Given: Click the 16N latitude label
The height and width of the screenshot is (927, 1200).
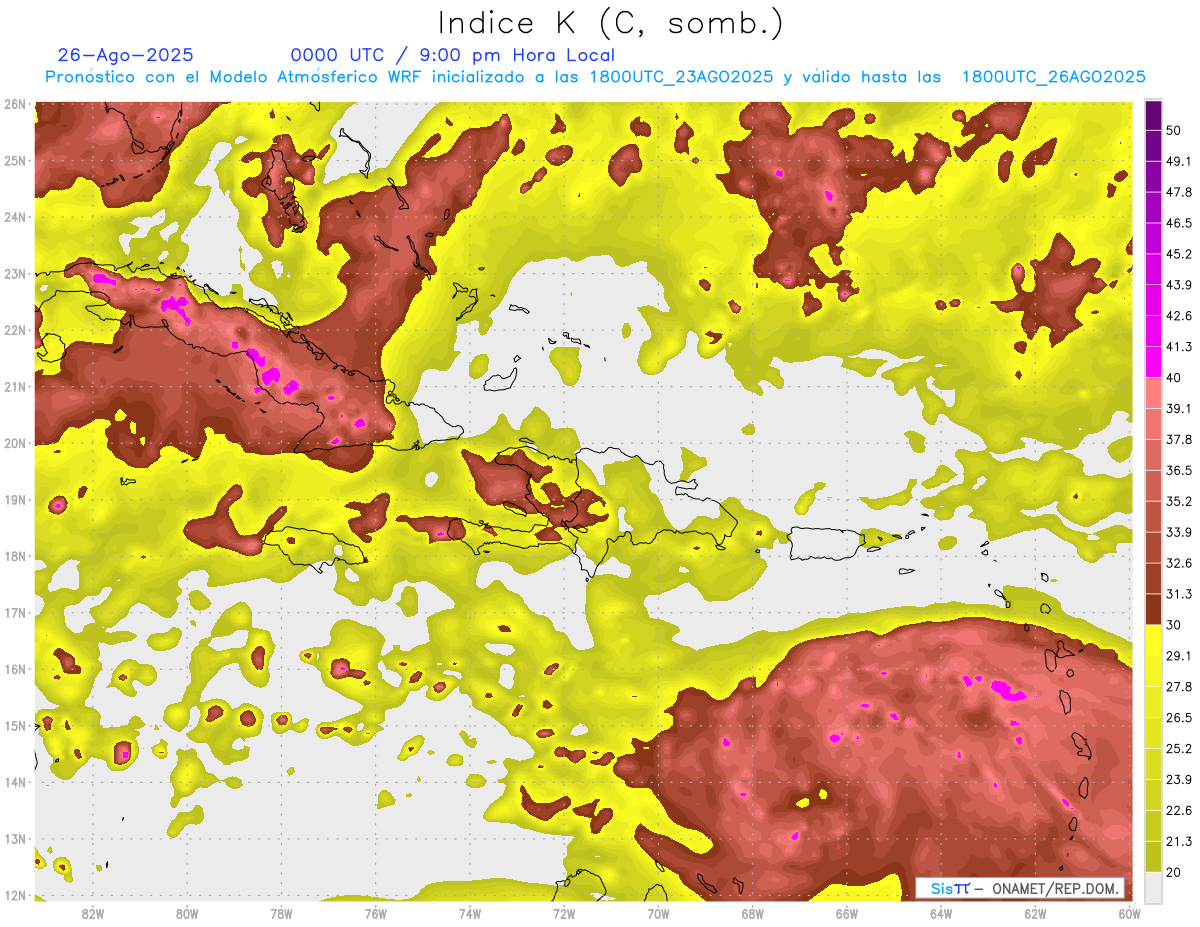Looking at the screenshot, I should point(14,669).
